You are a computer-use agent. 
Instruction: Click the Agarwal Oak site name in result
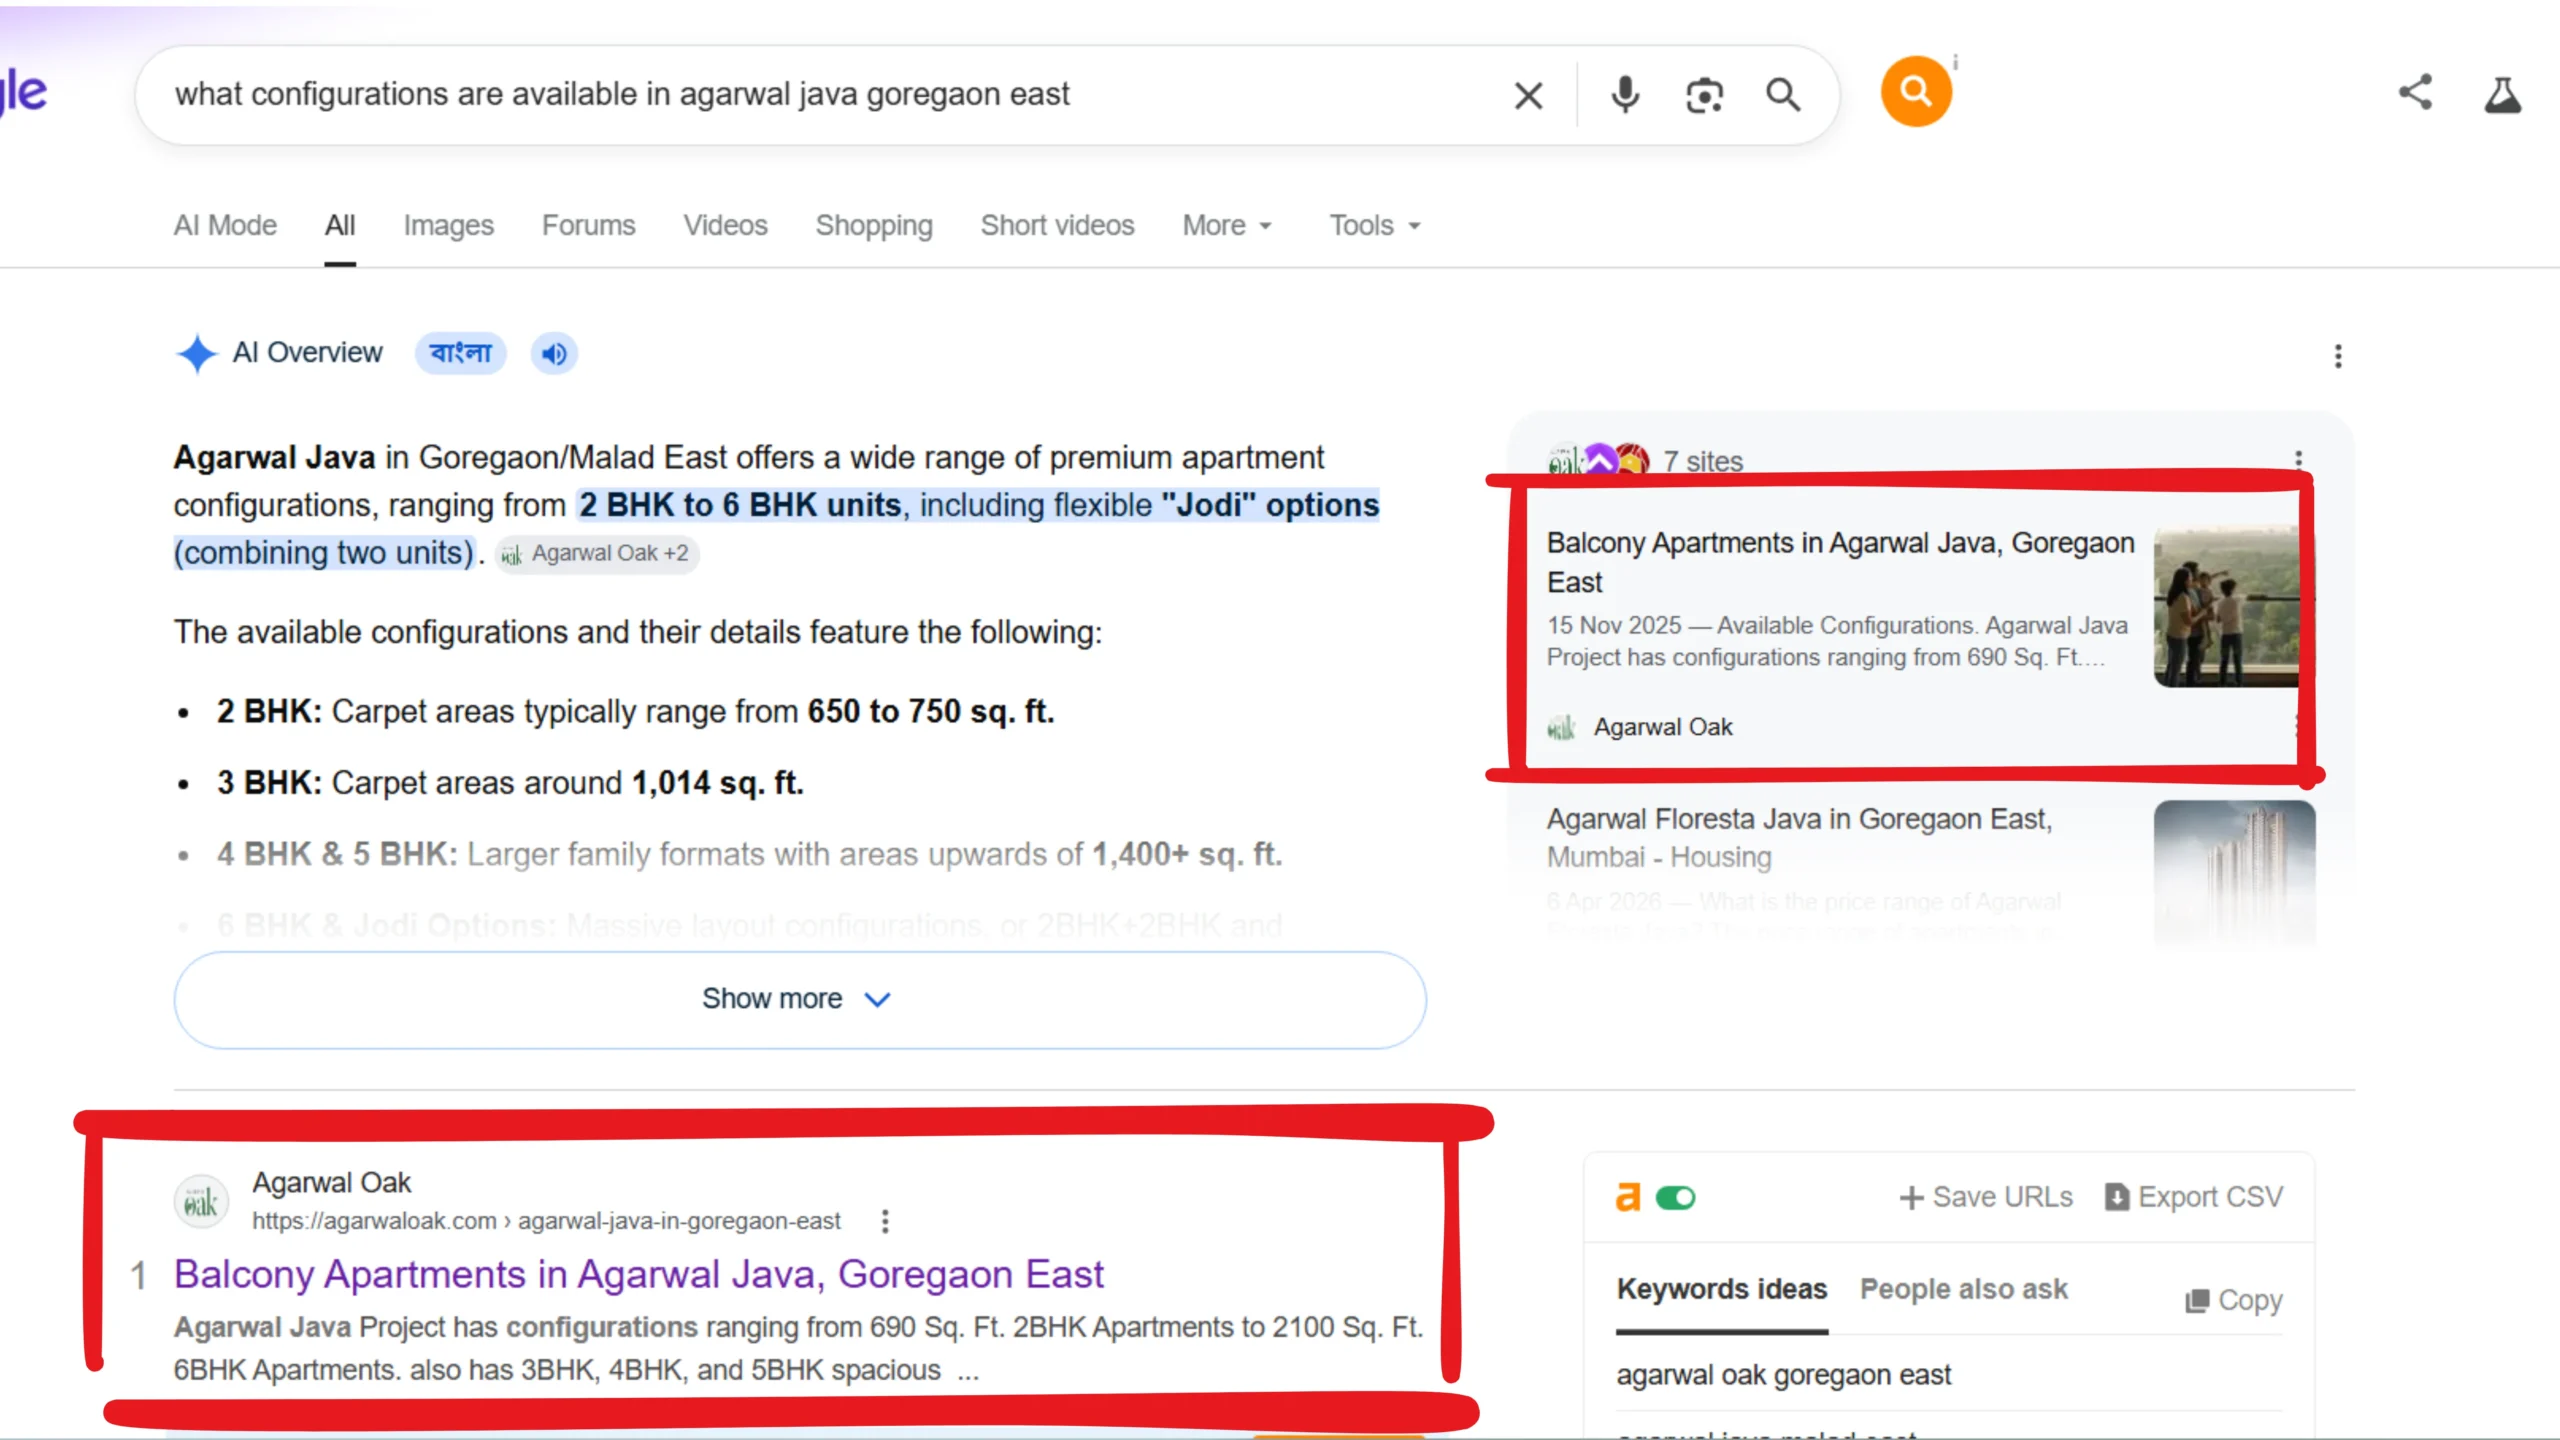[331, 1183]
